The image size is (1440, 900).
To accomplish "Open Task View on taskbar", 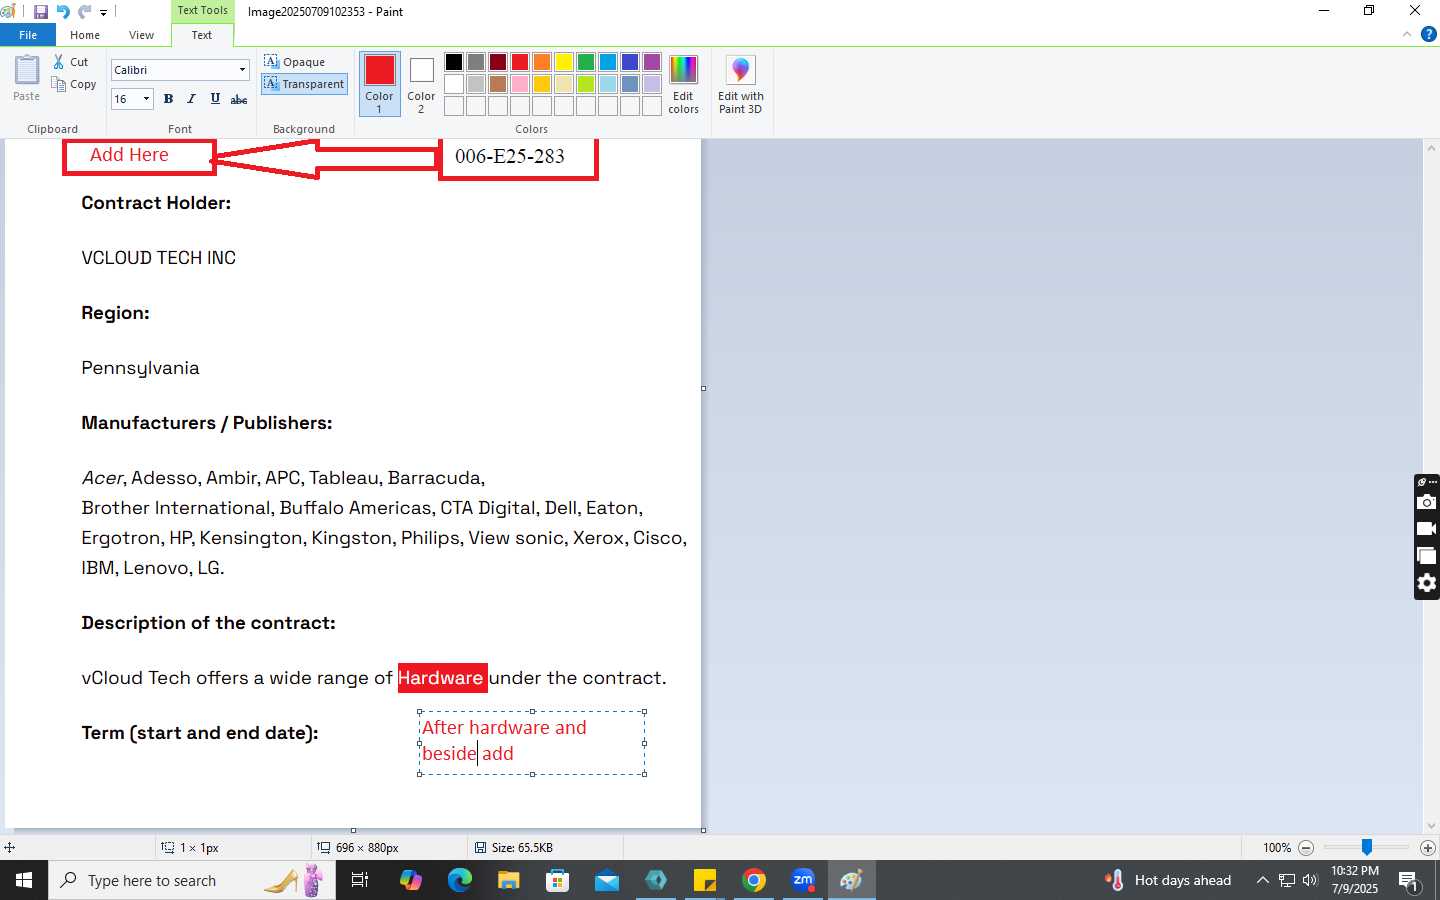I will pos(360,880).
